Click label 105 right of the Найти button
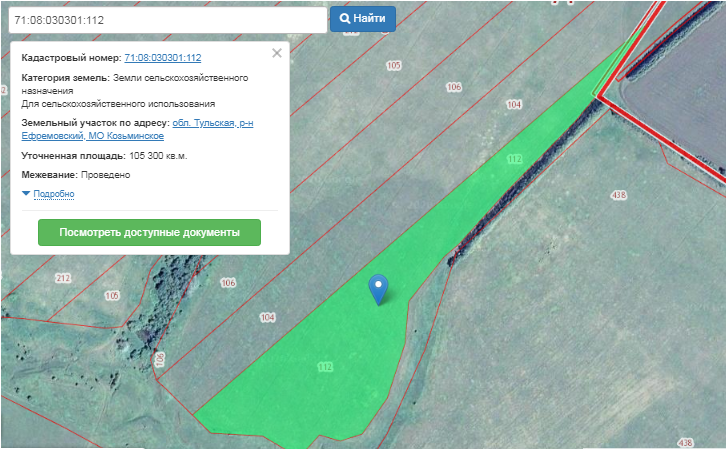This screenshot has width=727, height=450. 393,65
